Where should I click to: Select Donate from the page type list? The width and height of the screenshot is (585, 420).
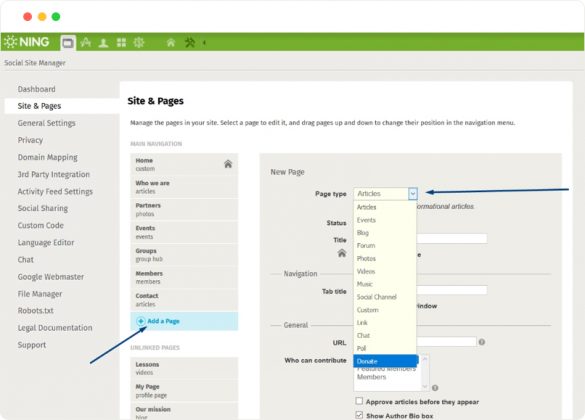point(385,361)
